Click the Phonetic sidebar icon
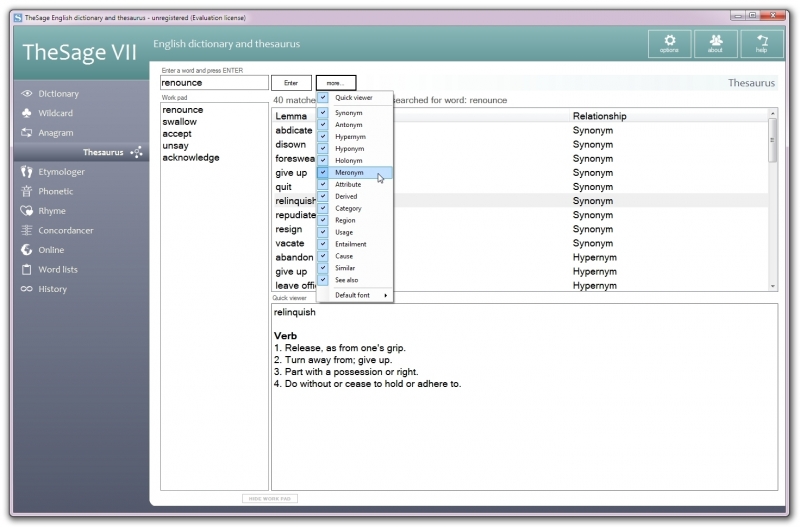This screenshot has height=527, width=800. 27,191
